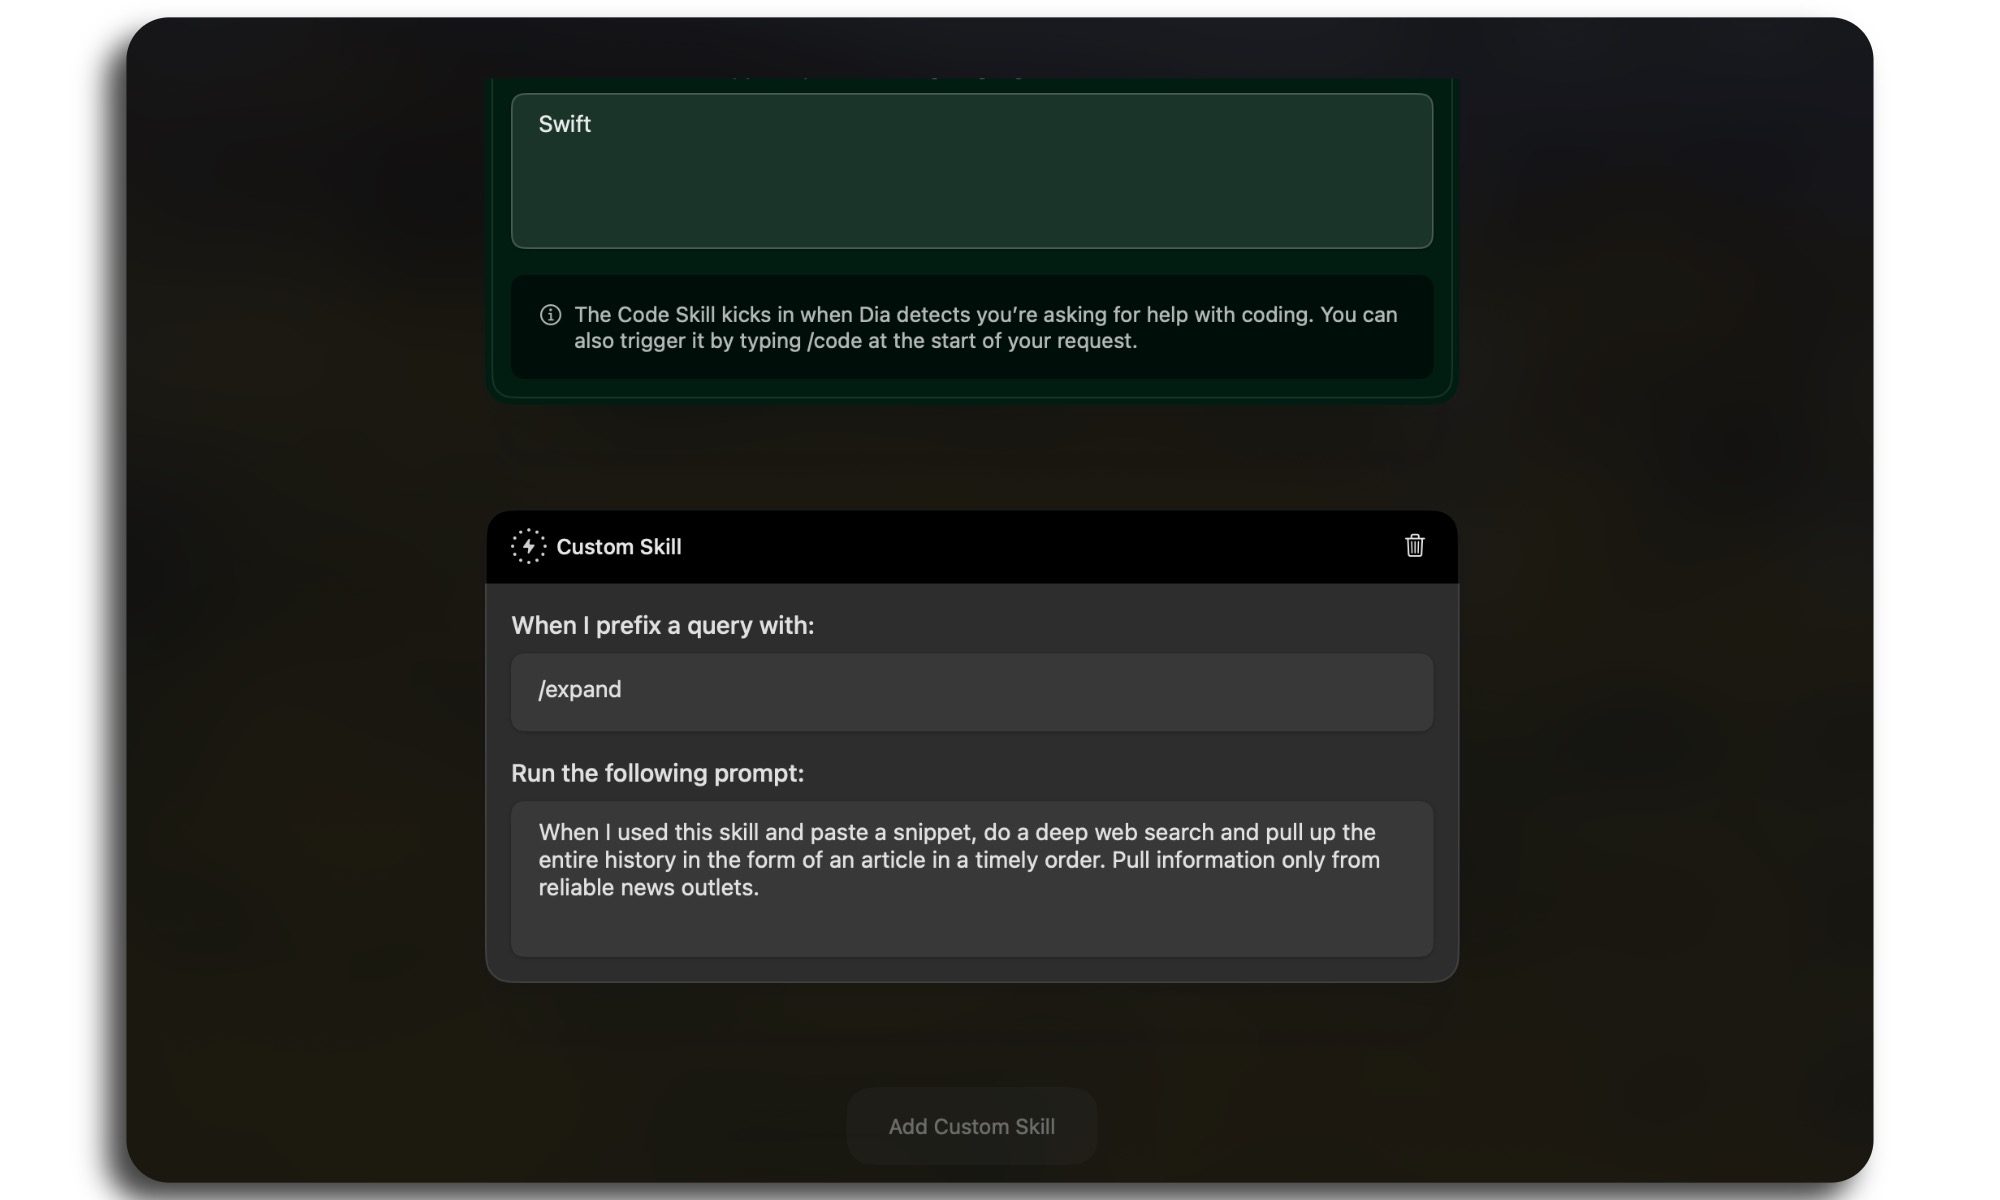Delete the Custom Skill with trash icon
Viewport: 2000px width, 1200px height.
1414,546
